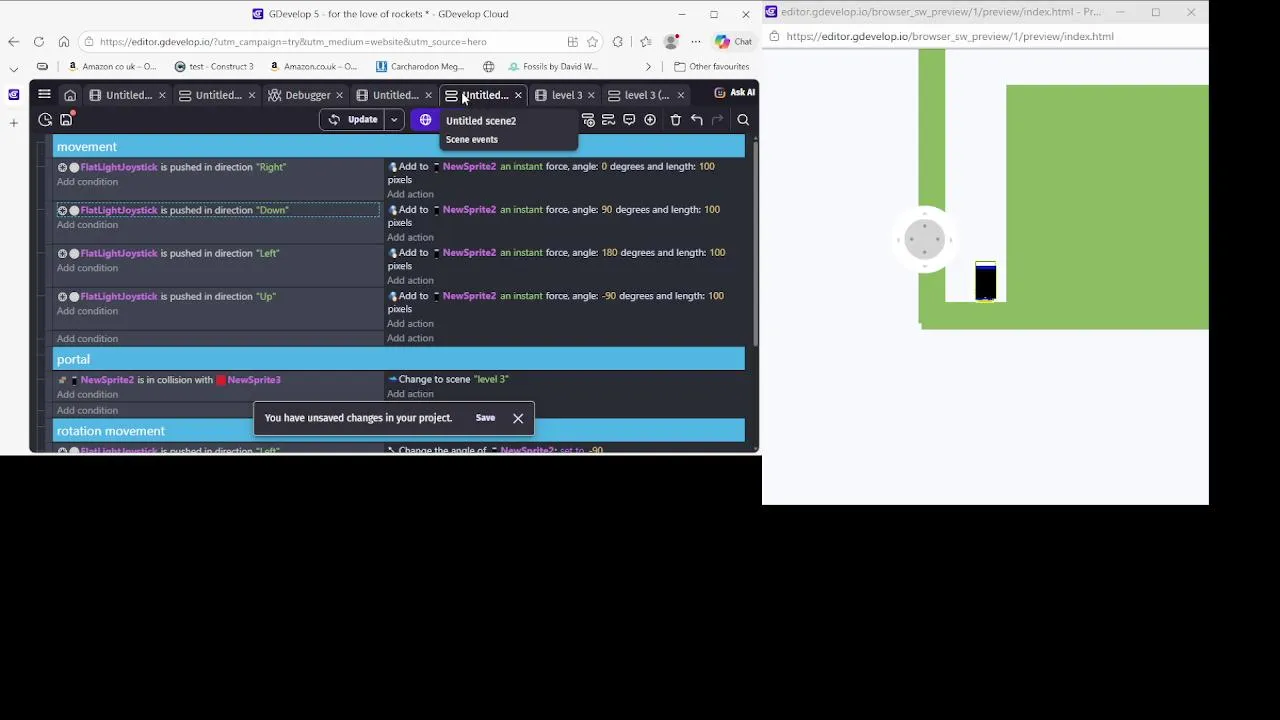Open the GDevelop main hamburger menu
The image size is (1280, 720).
click(44, 95)
